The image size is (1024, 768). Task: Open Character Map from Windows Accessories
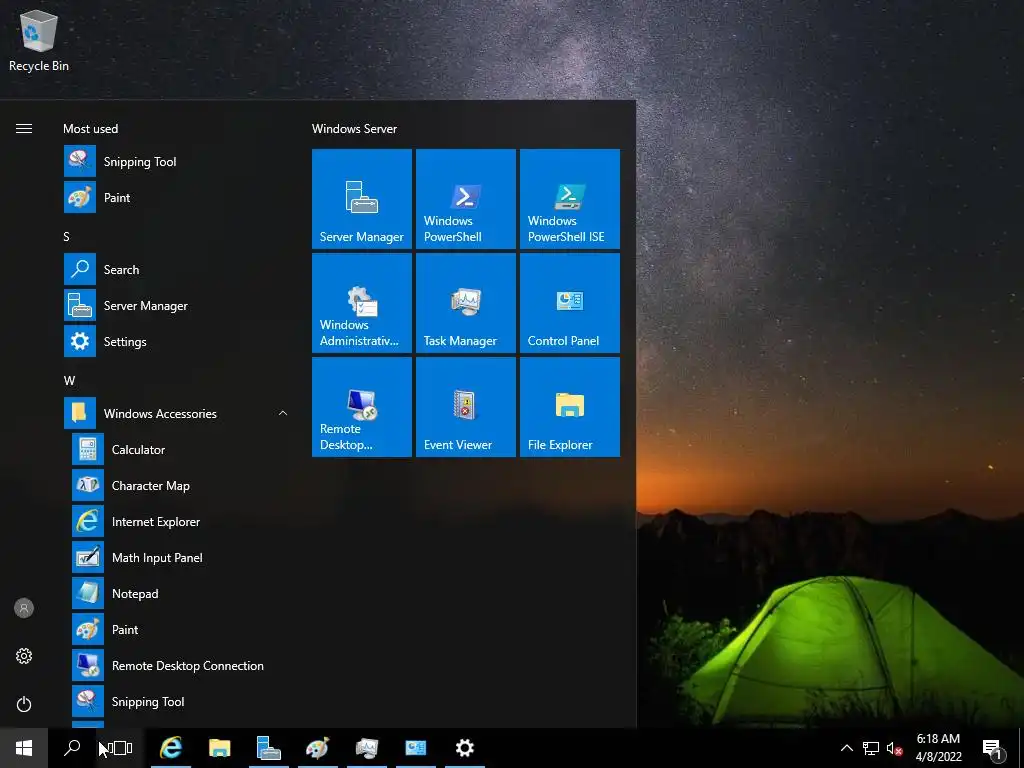tap(180, 485)
